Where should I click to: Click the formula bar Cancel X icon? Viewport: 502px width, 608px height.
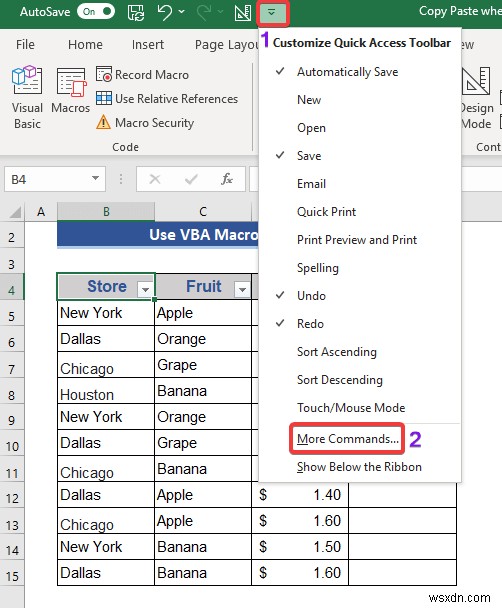(x=155, y=179)
